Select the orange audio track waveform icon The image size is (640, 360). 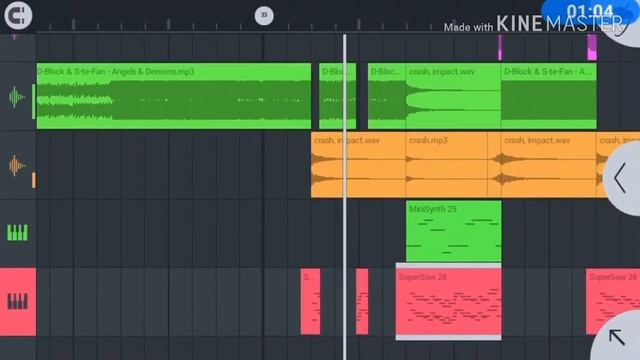pos(17,165)
